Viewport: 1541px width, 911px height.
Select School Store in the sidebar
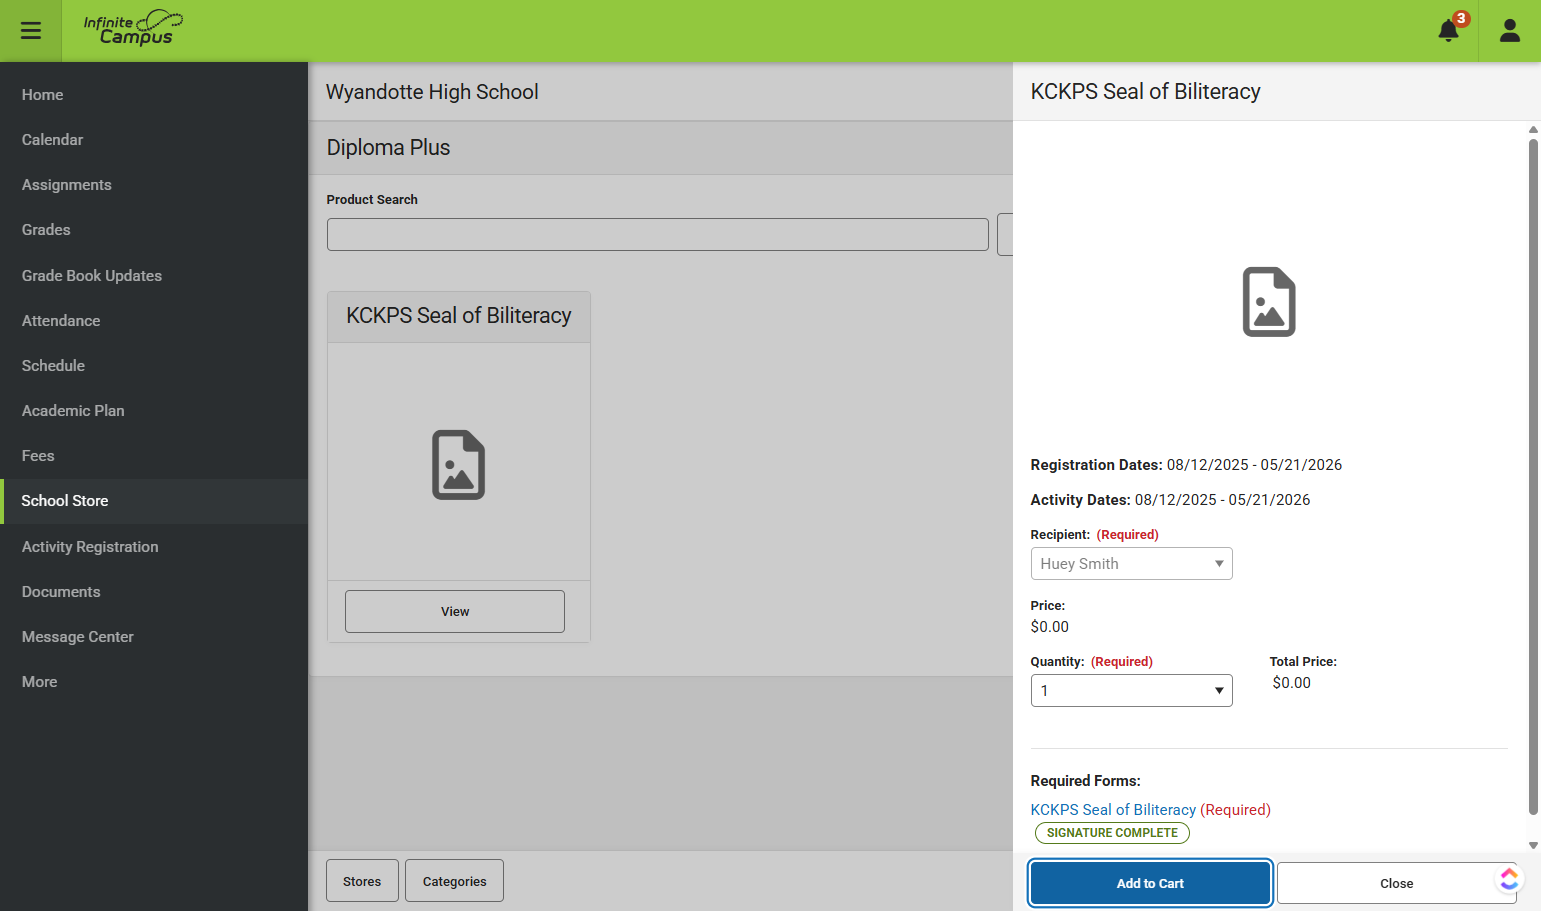pyautogui.click(x=154, y=501)
